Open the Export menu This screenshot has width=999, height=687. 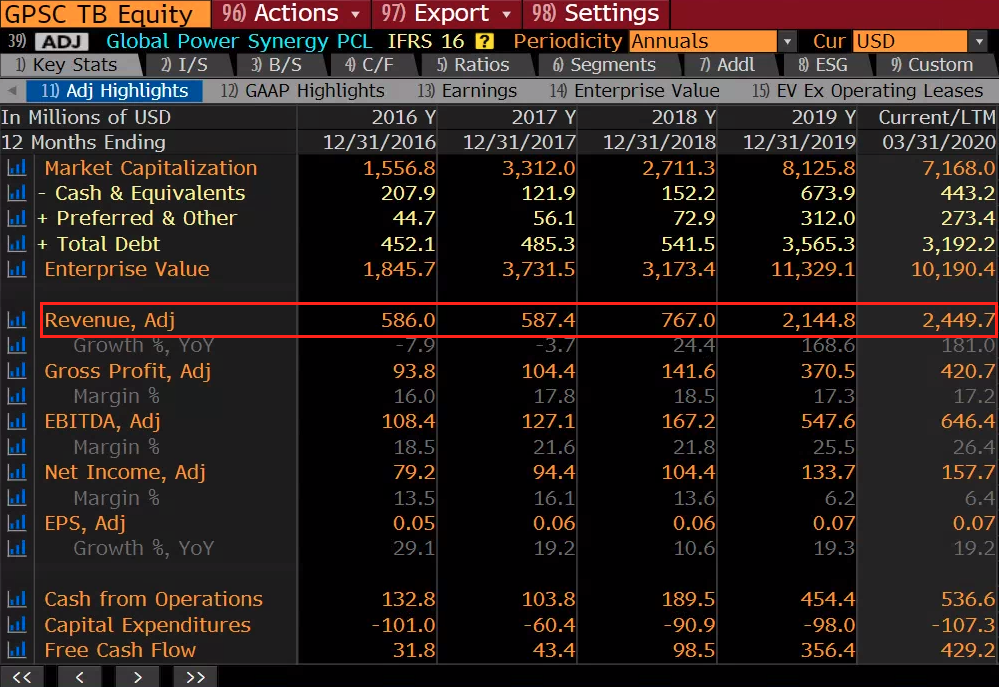click(446, 14)
